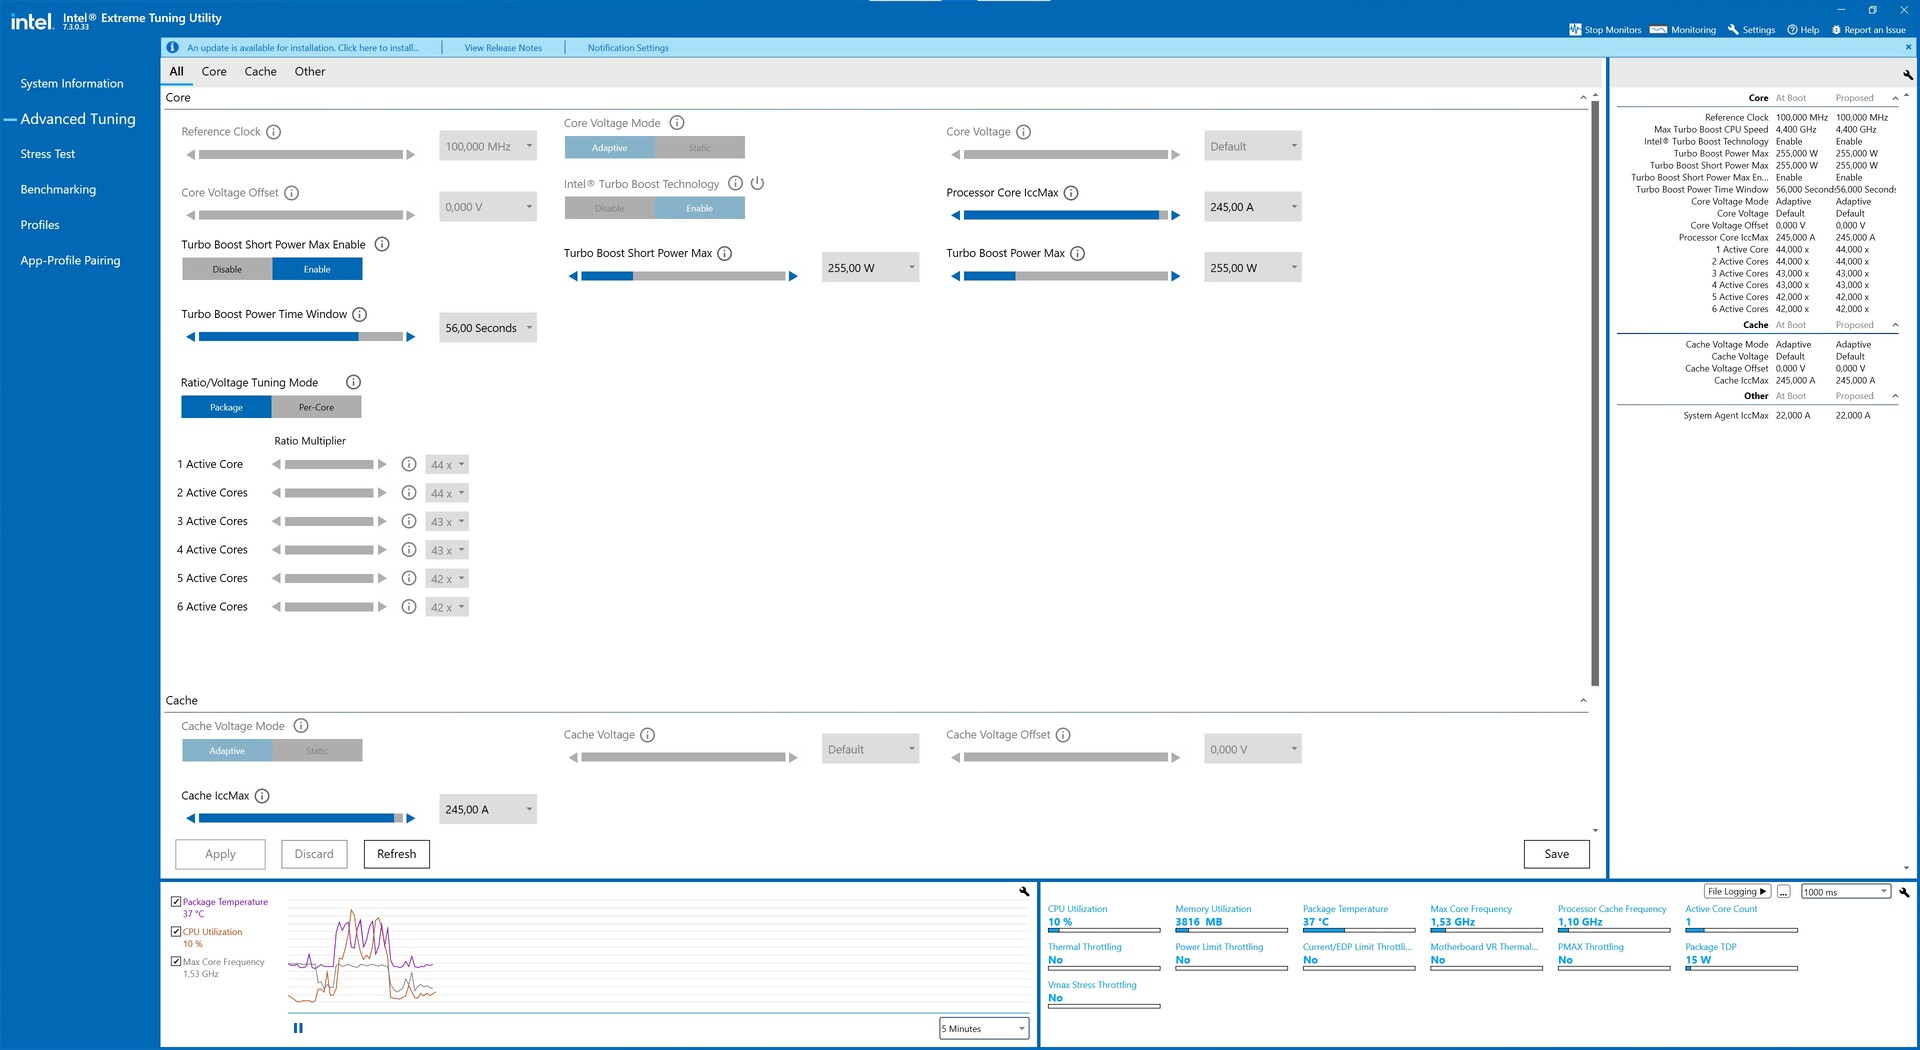Dismiss the update notification bar
The image size is (1920, 1050).
(x=1908, y=47)
